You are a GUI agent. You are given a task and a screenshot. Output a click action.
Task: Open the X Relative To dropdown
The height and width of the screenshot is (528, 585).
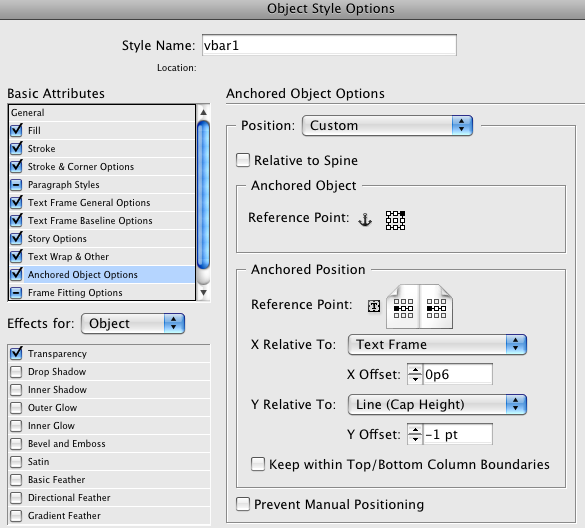point(437,344)
